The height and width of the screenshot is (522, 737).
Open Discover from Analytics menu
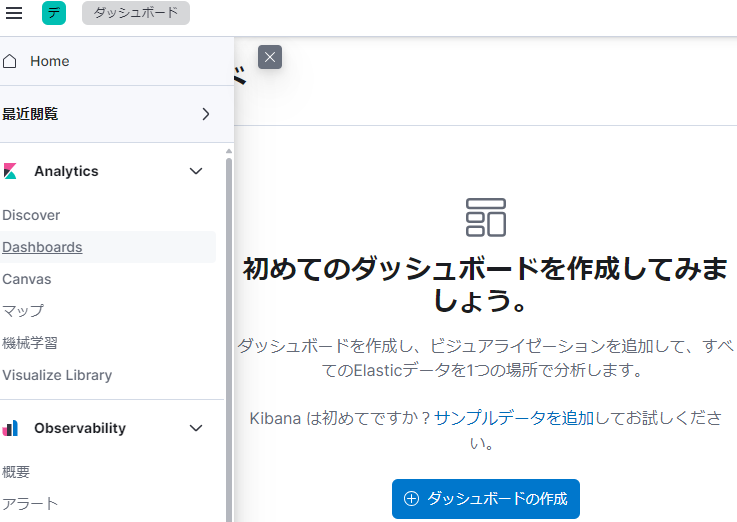coord(31,215)
